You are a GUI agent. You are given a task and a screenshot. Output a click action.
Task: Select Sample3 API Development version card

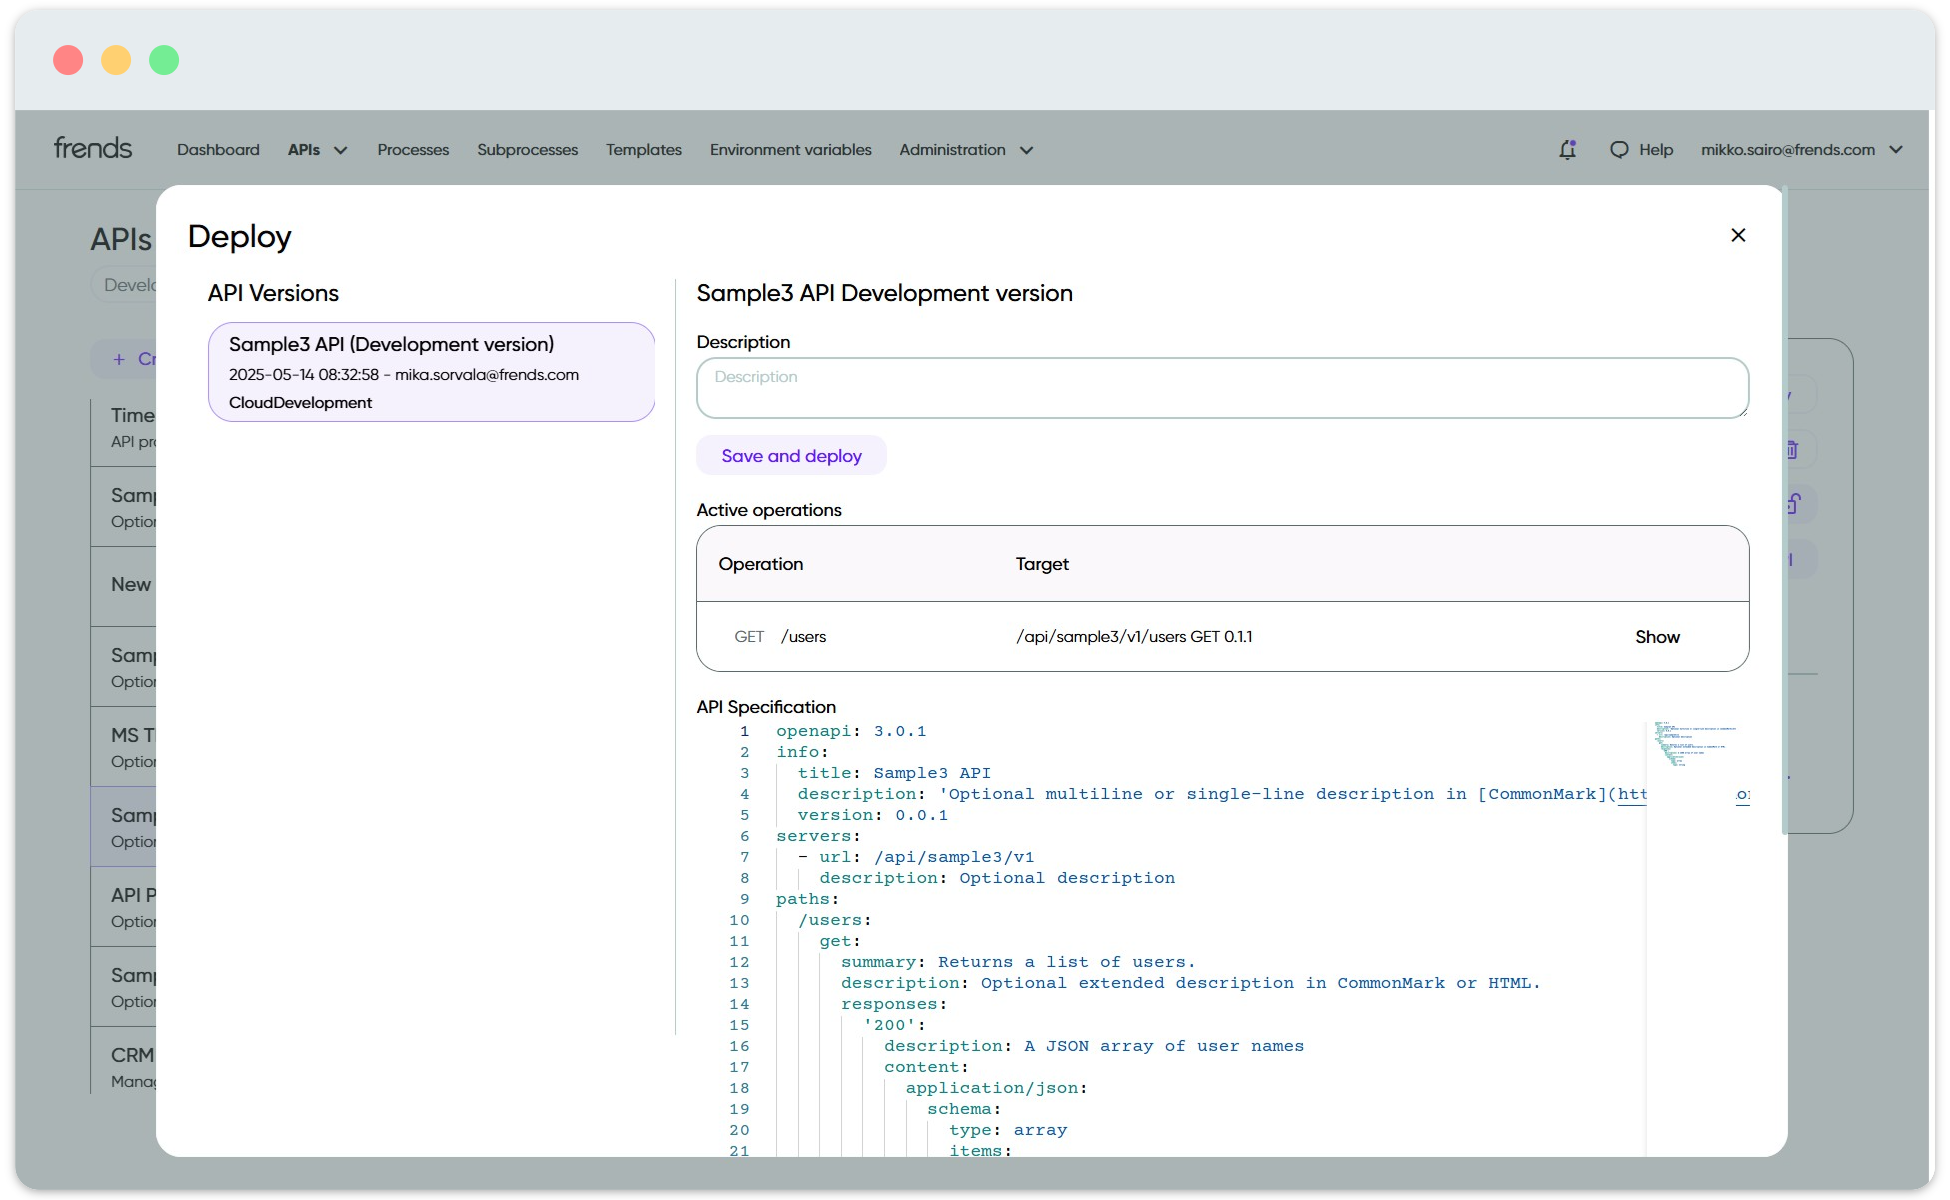(431, 372)
